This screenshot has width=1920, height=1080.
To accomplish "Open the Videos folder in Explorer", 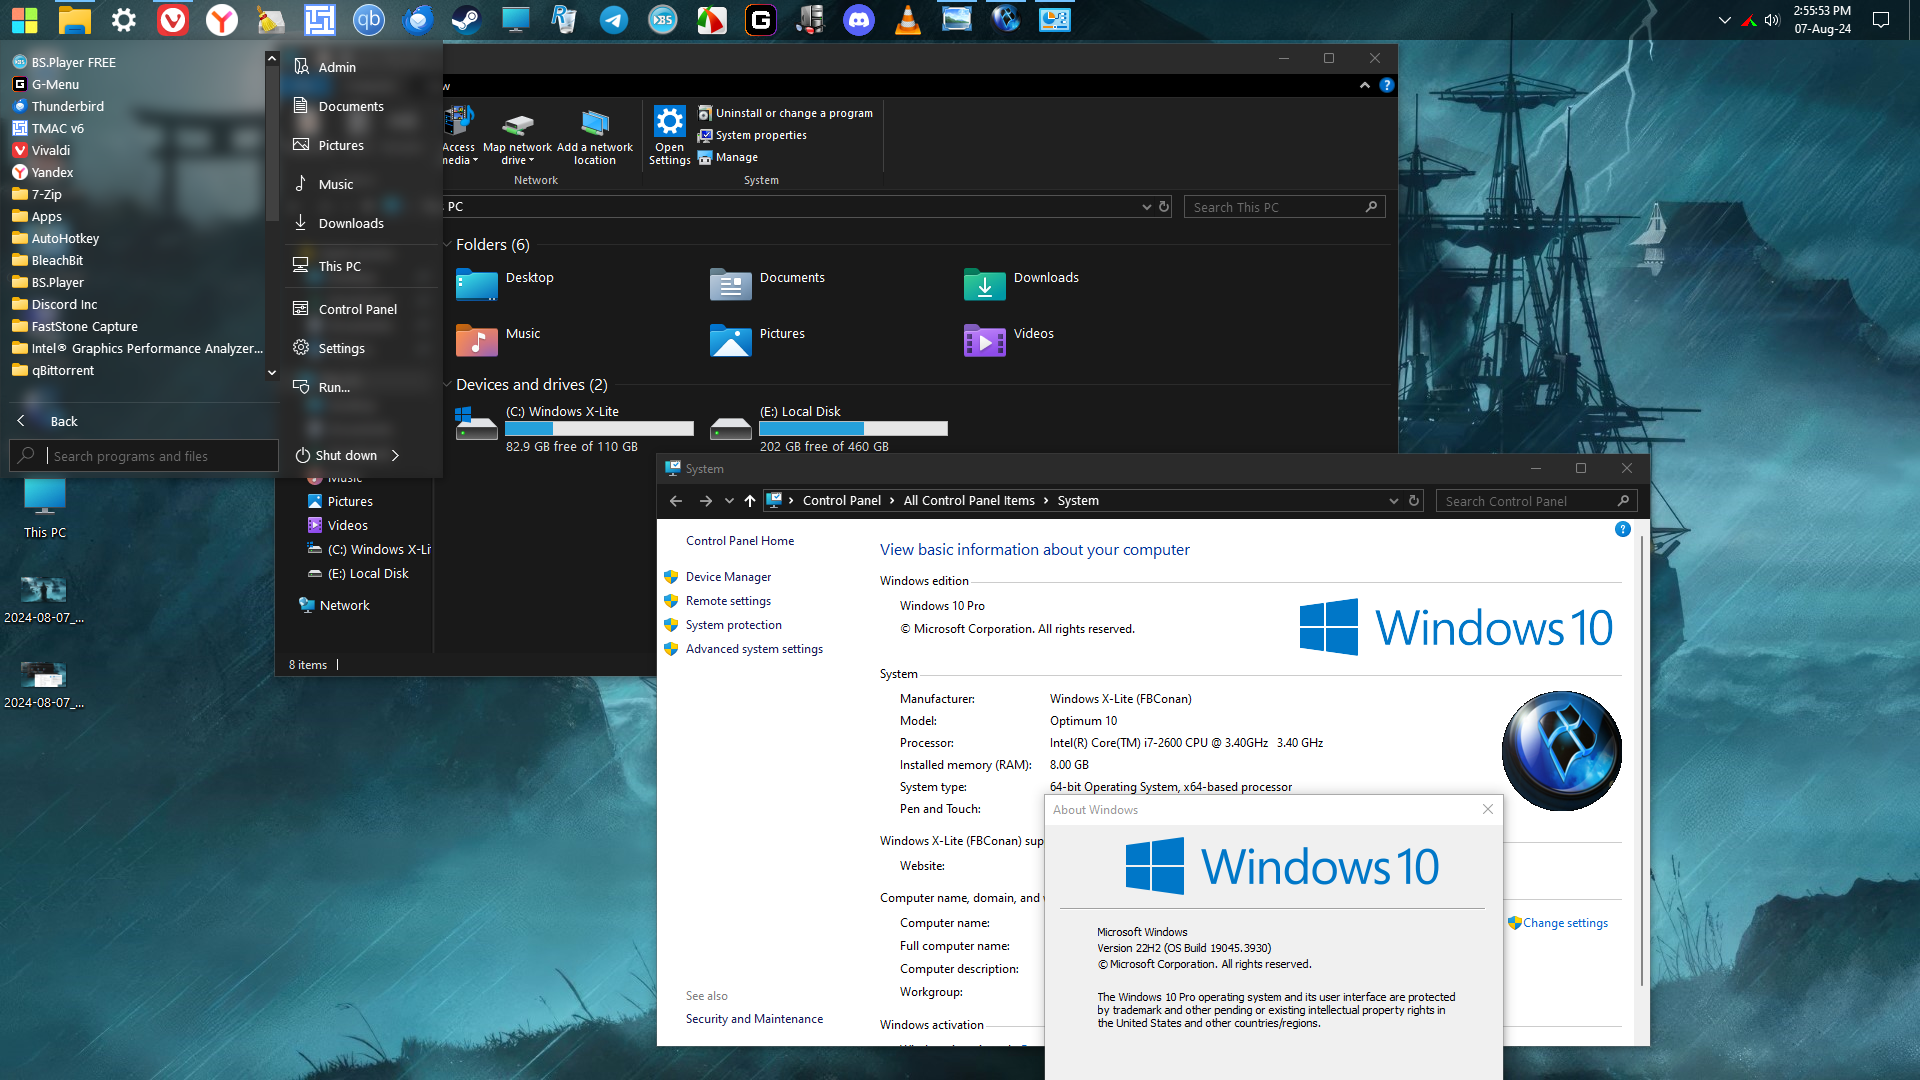I will tap(1009, 340).
